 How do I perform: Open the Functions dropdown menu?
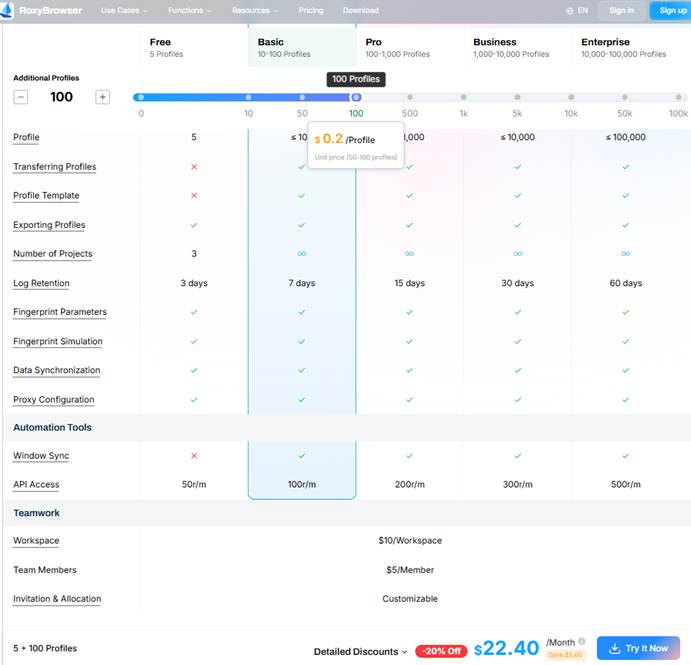[x=189, y=11]
